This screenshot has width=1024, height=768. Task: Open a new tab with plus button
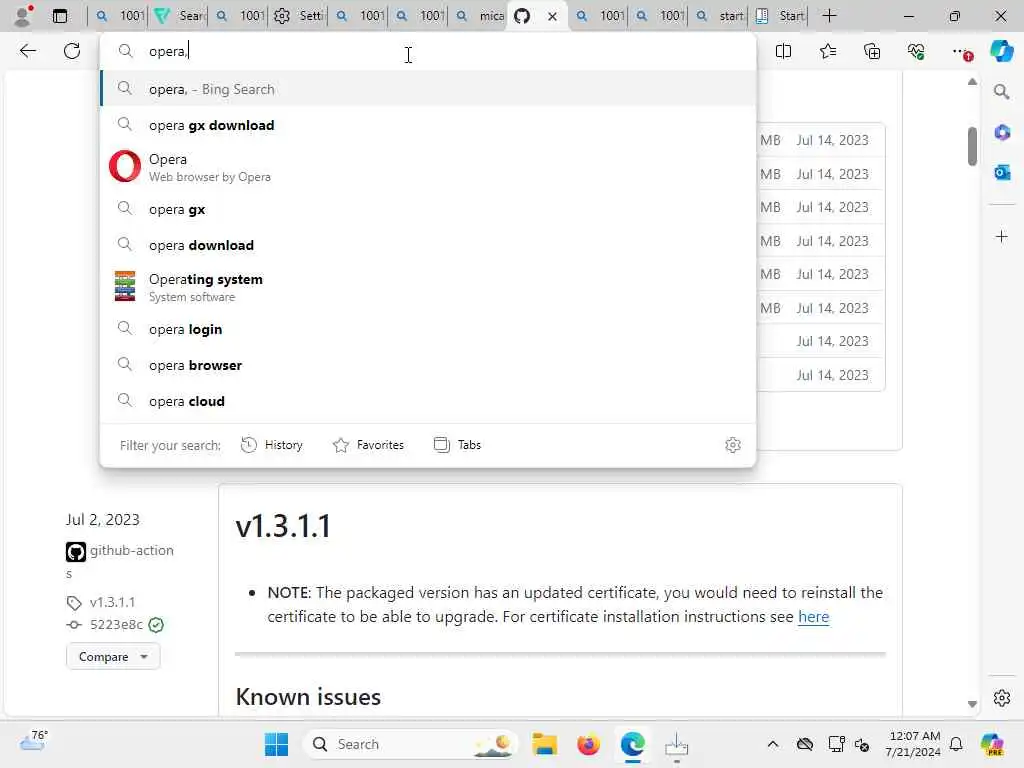click(829, 16)
